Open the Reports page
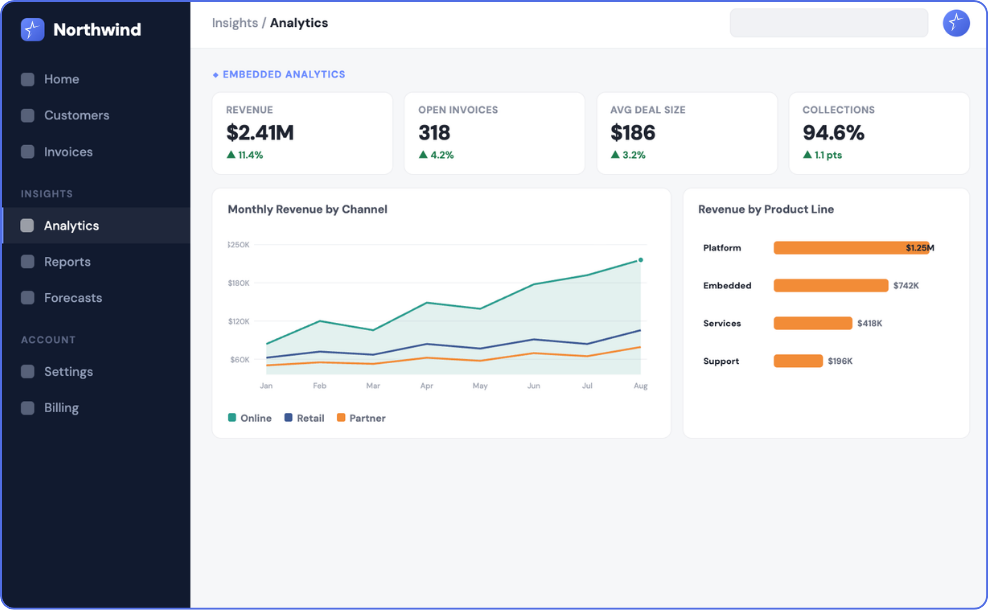Viewport: 989px width, 610px height. [96, 262]
